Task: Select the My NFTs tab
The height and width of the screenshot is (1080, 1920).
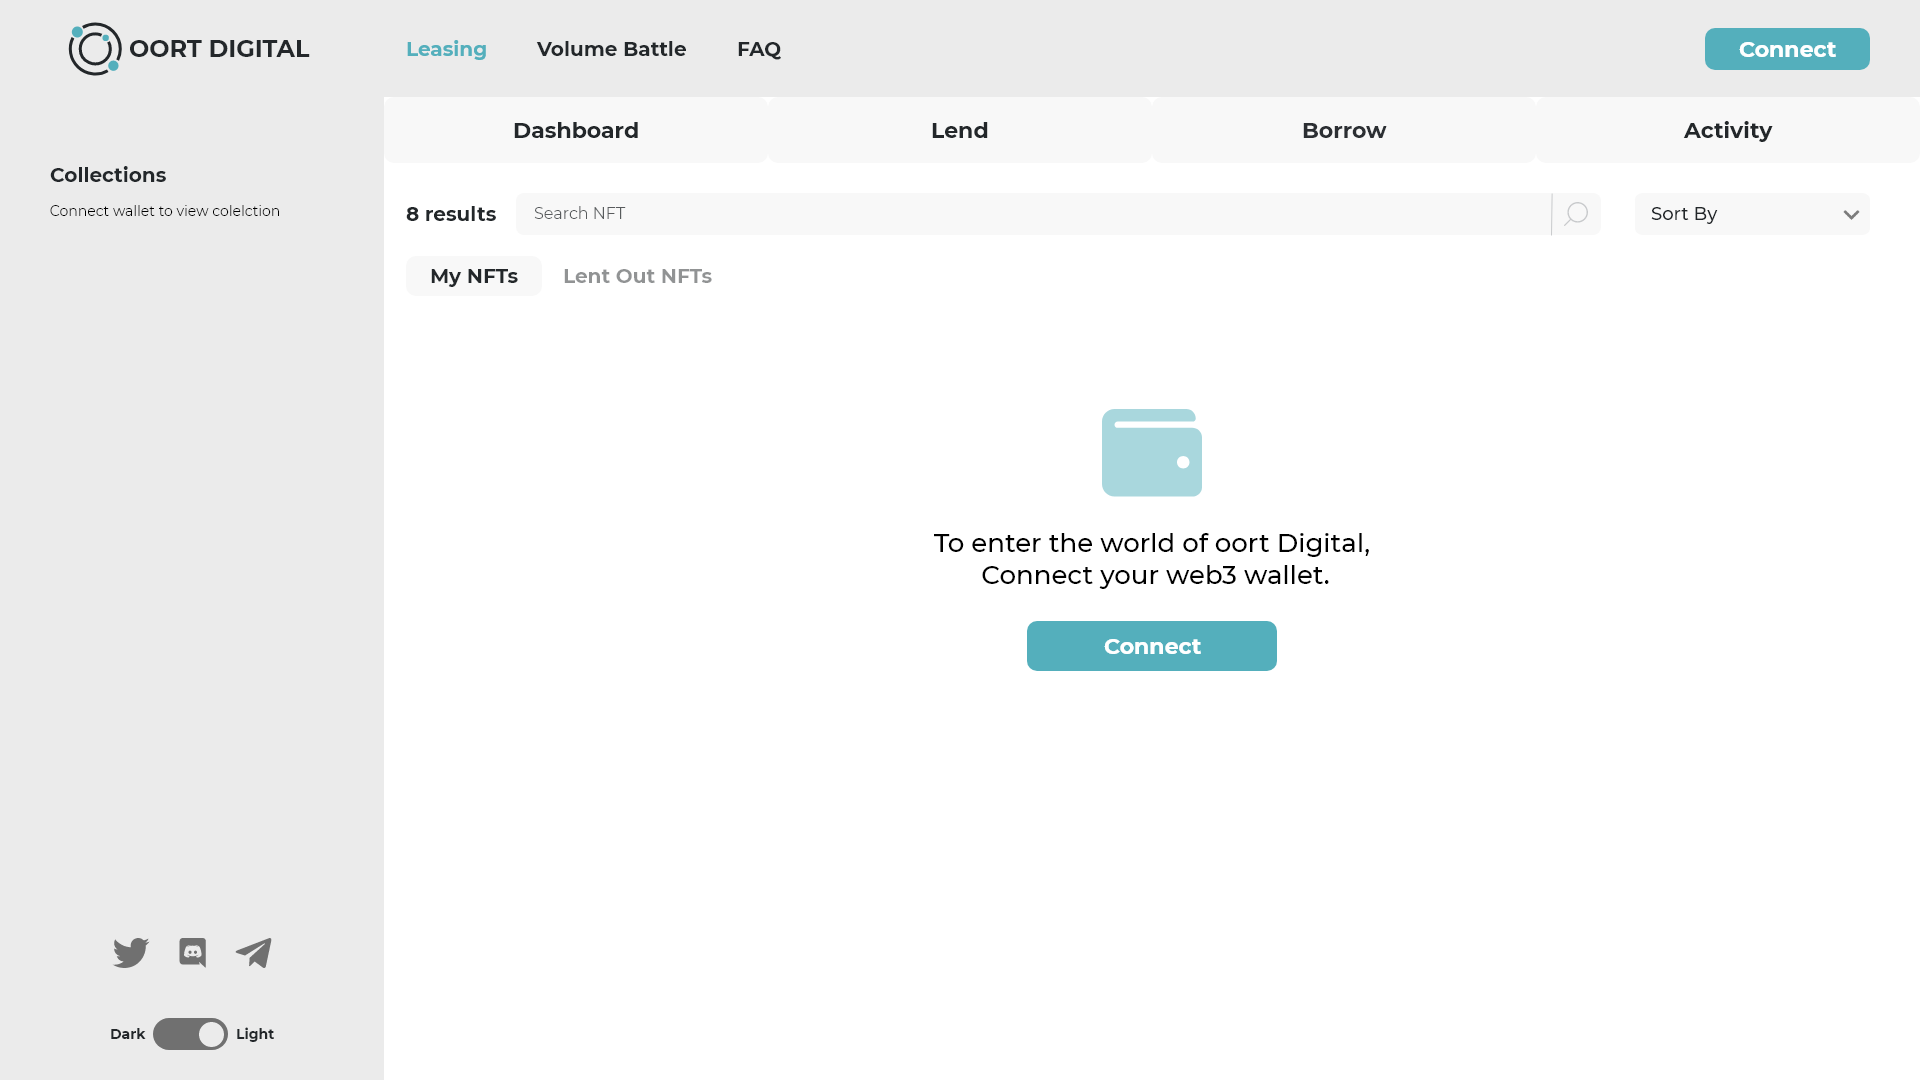Action: (x=474, y=276)
